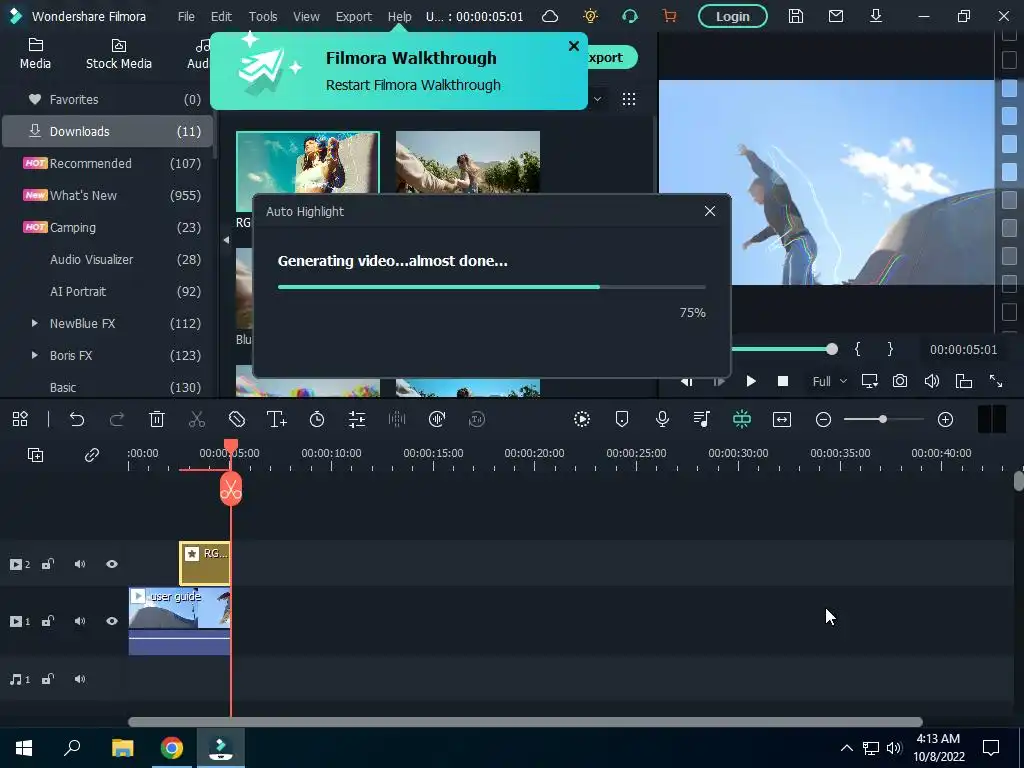The width and height of the screenshot is (1024, 768).
Task: Click the save project floppy icon
Action: click(x=795, y=16)
